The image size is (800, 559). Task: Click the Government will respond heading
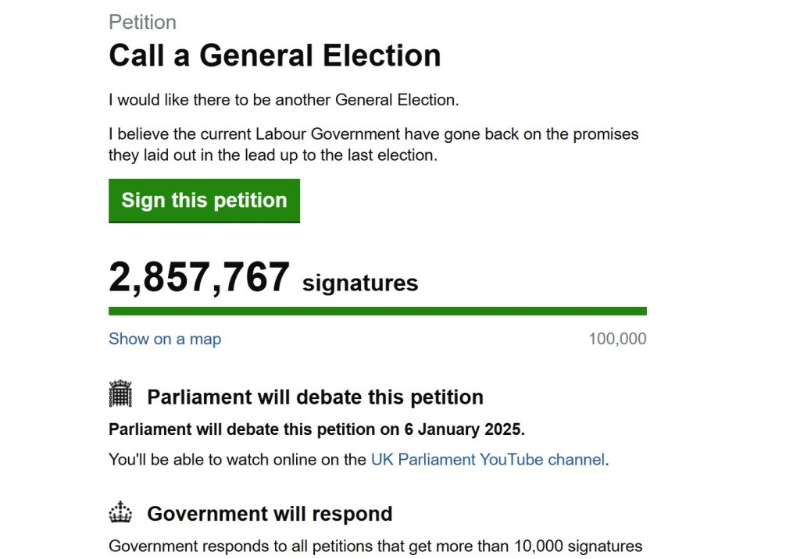point(269,515)
